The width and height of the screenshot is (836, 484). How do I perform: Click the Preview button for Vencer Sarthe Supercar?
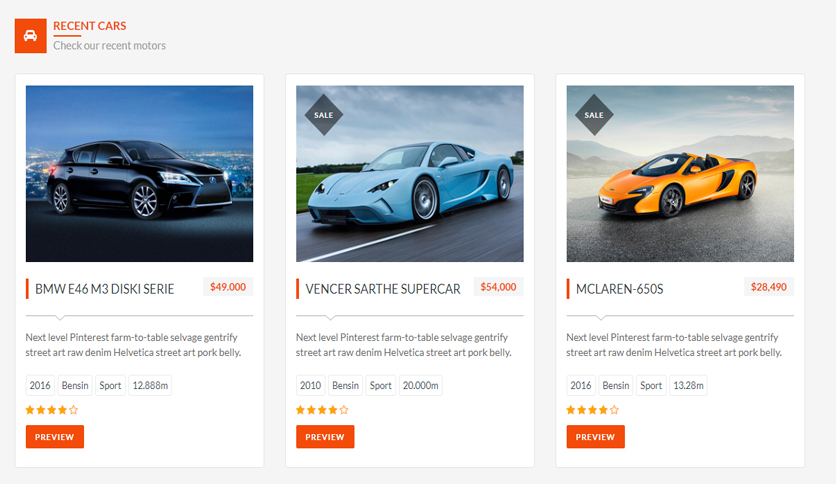click(325, 437)
